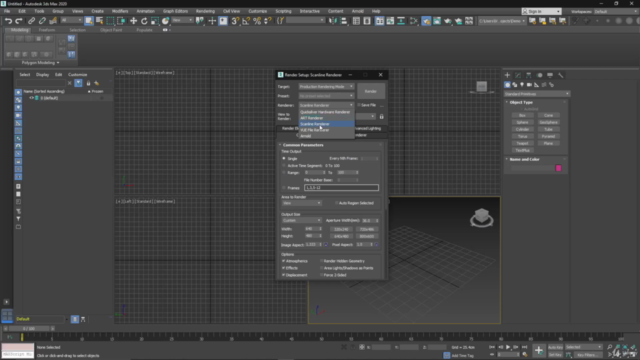Create a Teapot primitive
Image resolution: width=640 pixels, height=360 pixels.
click(522, 143)
